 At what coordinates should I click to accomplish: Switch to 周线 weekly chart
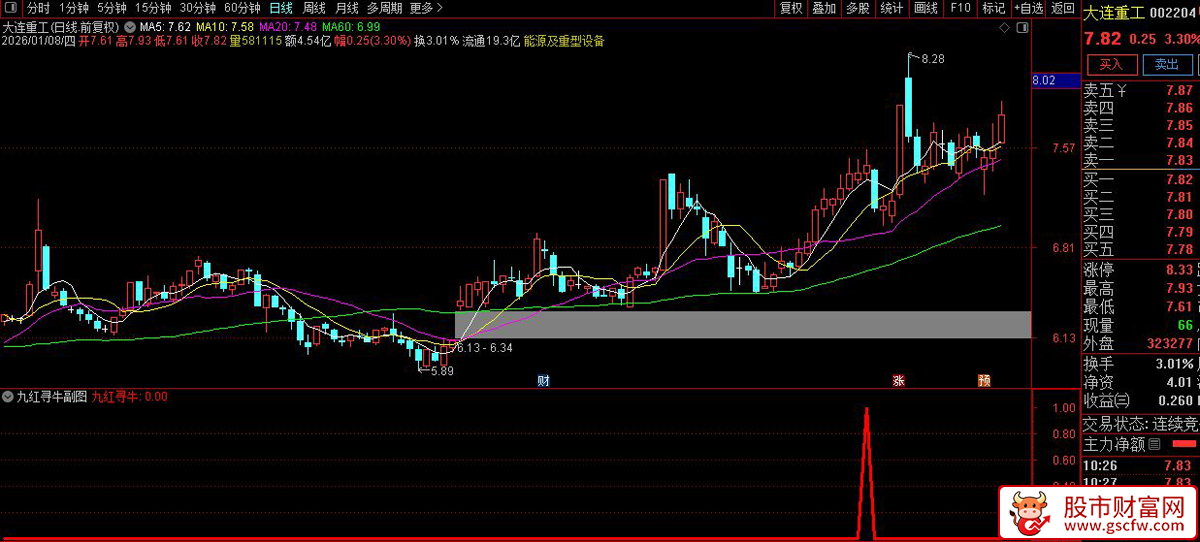[314, 8]
